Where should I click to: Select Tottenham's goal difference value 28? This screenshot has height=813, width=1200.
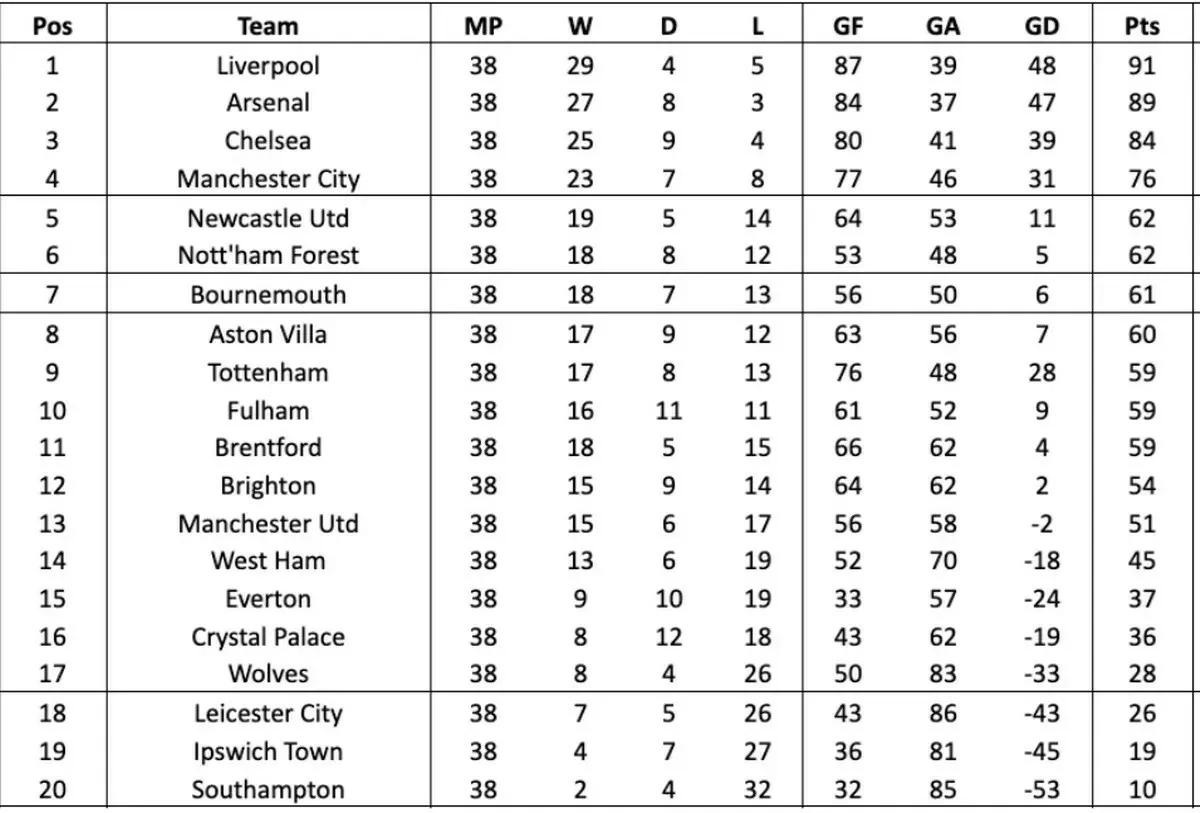coord(1042,372)
